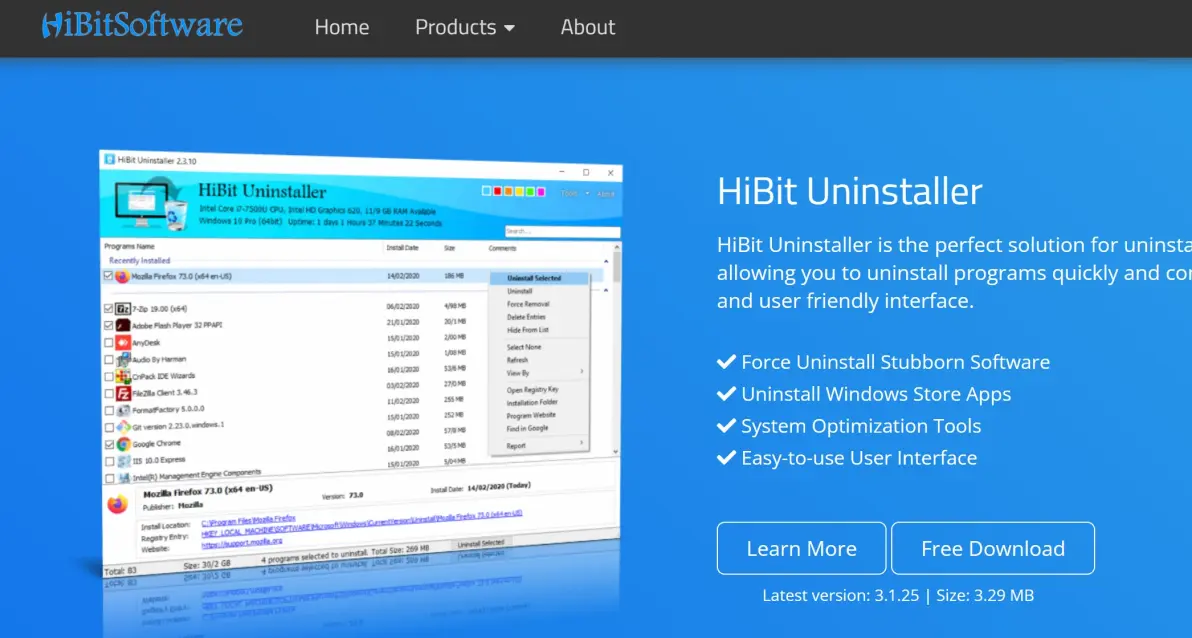Open the Tools dropdown in uninstaller window
This screenshot has height=638, width=1192.
pos(574,193)
